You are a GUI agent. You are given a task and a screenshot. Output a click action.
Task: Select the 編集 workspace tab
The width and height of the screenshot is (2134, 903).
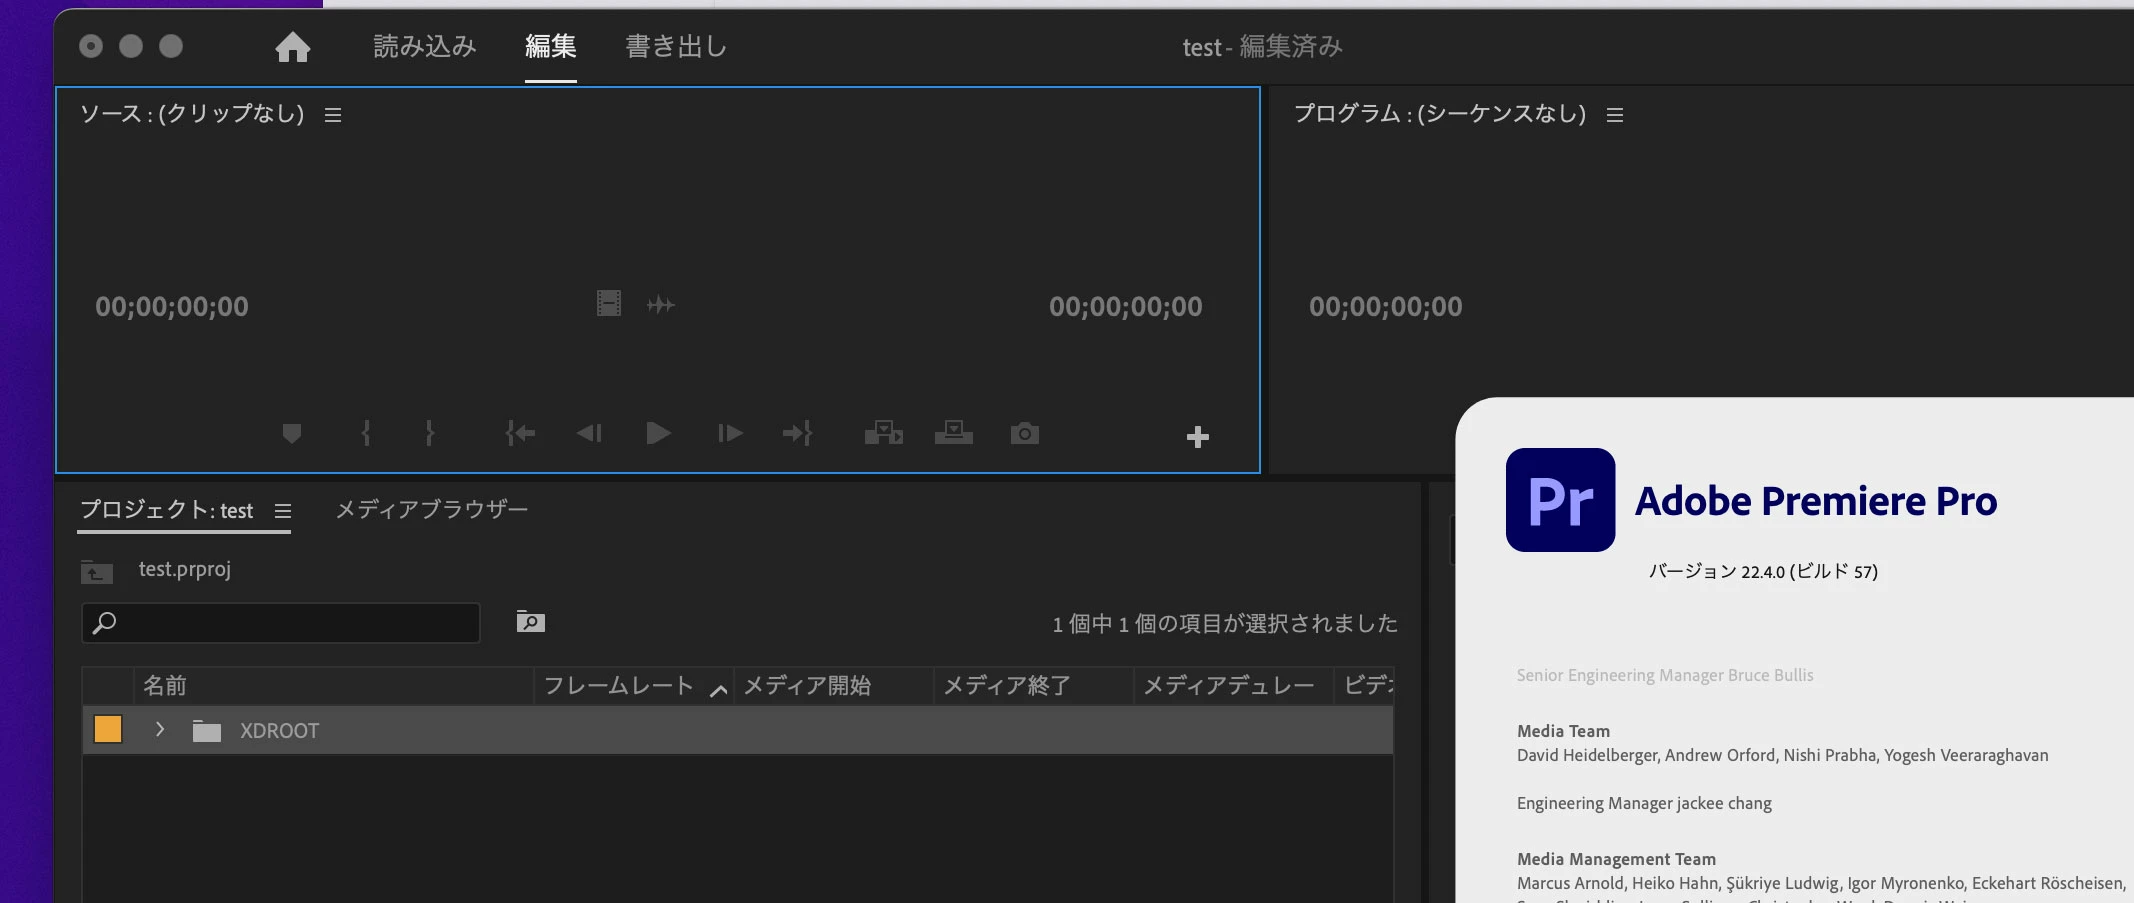point(550,46)
